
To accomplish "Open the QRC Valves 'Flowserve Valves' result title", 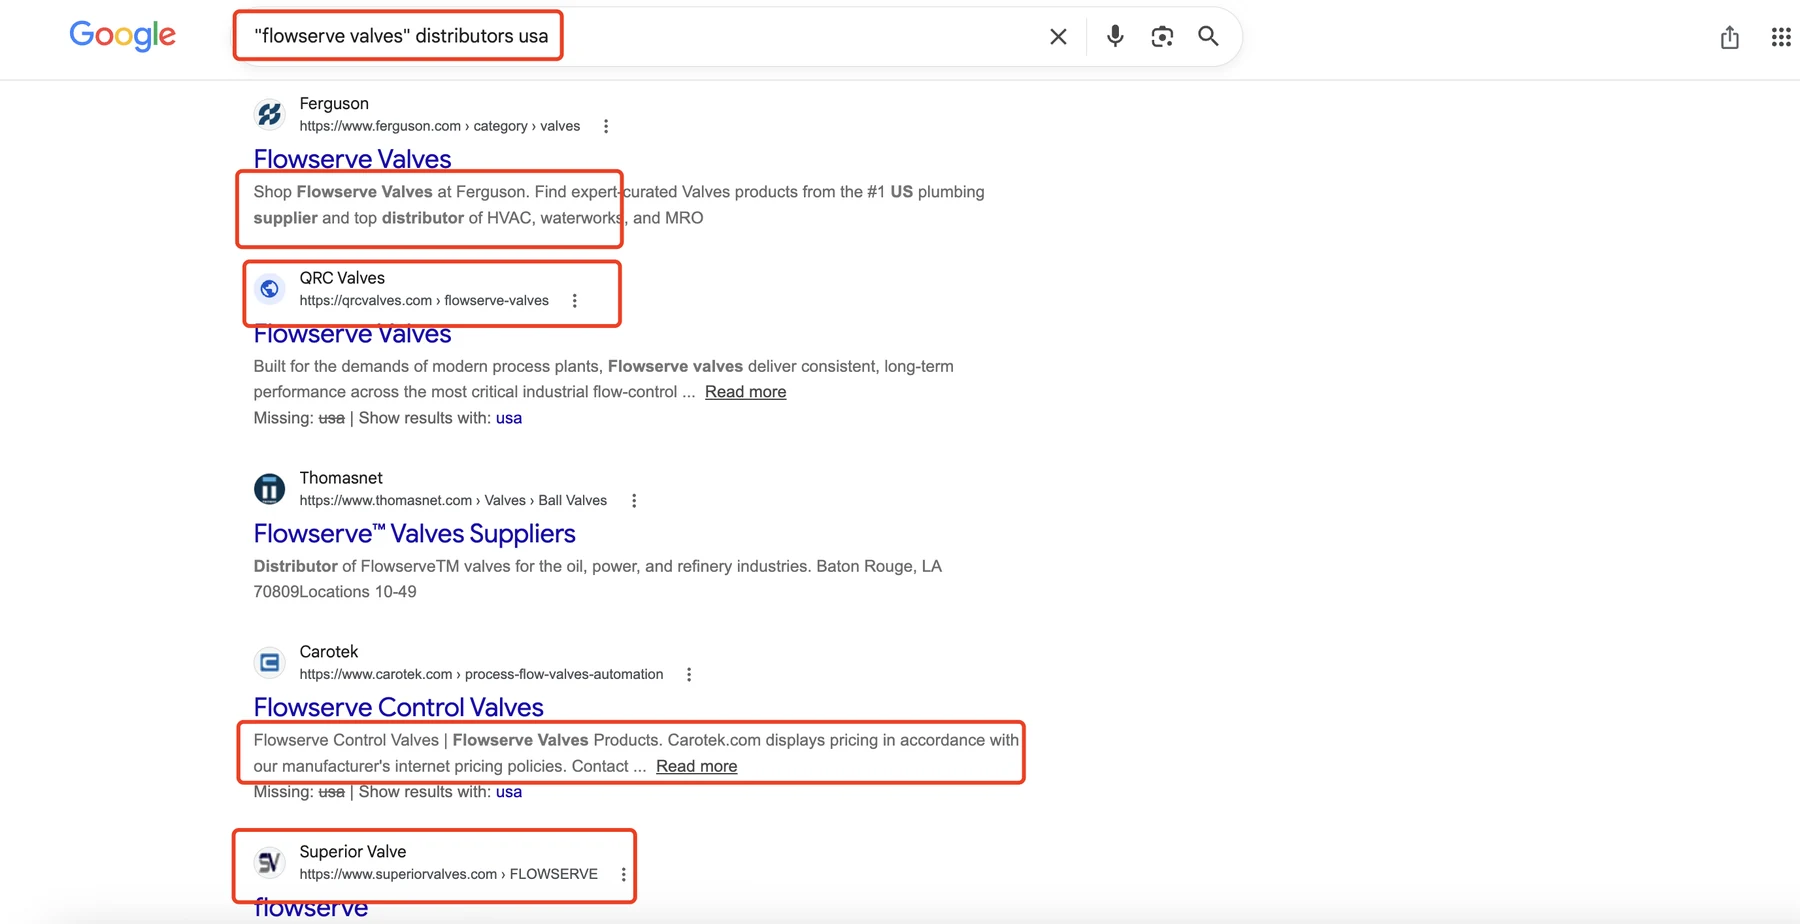I will 352,334.
